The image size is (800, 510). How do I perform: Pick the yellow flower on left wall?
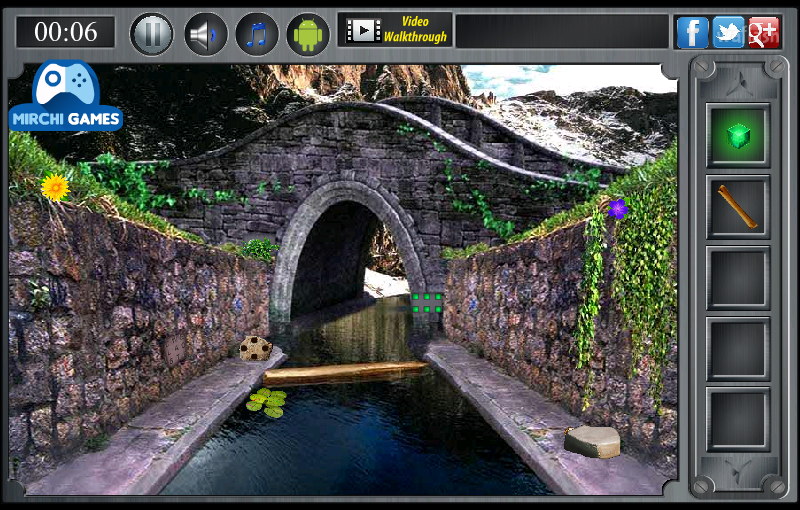tap(55, 187)
